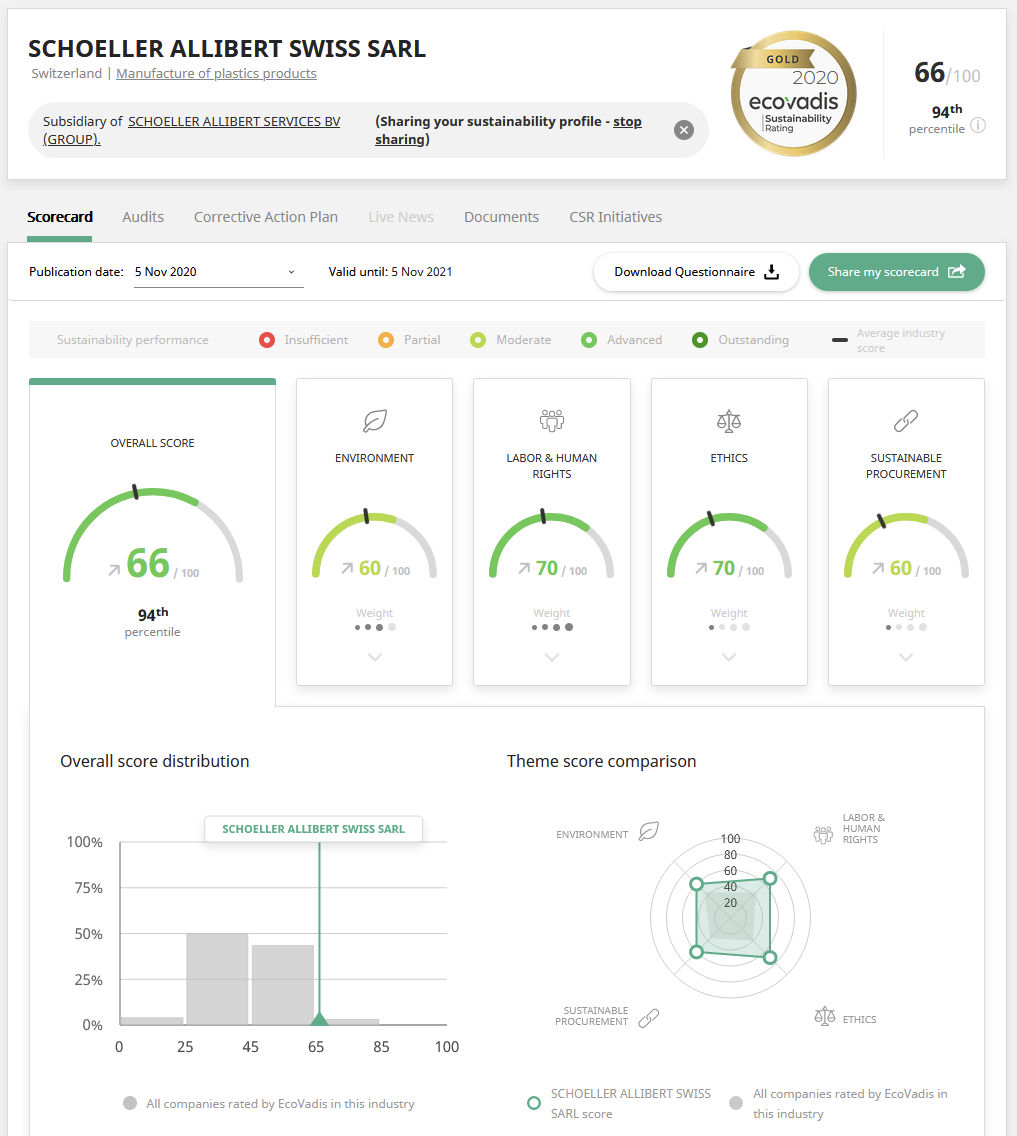Open the SCHOELLER ALLIBERT SERVICES BV (GROUP) link
1017x1136 pixels.
pyautogui.click(x=191, y=130)
